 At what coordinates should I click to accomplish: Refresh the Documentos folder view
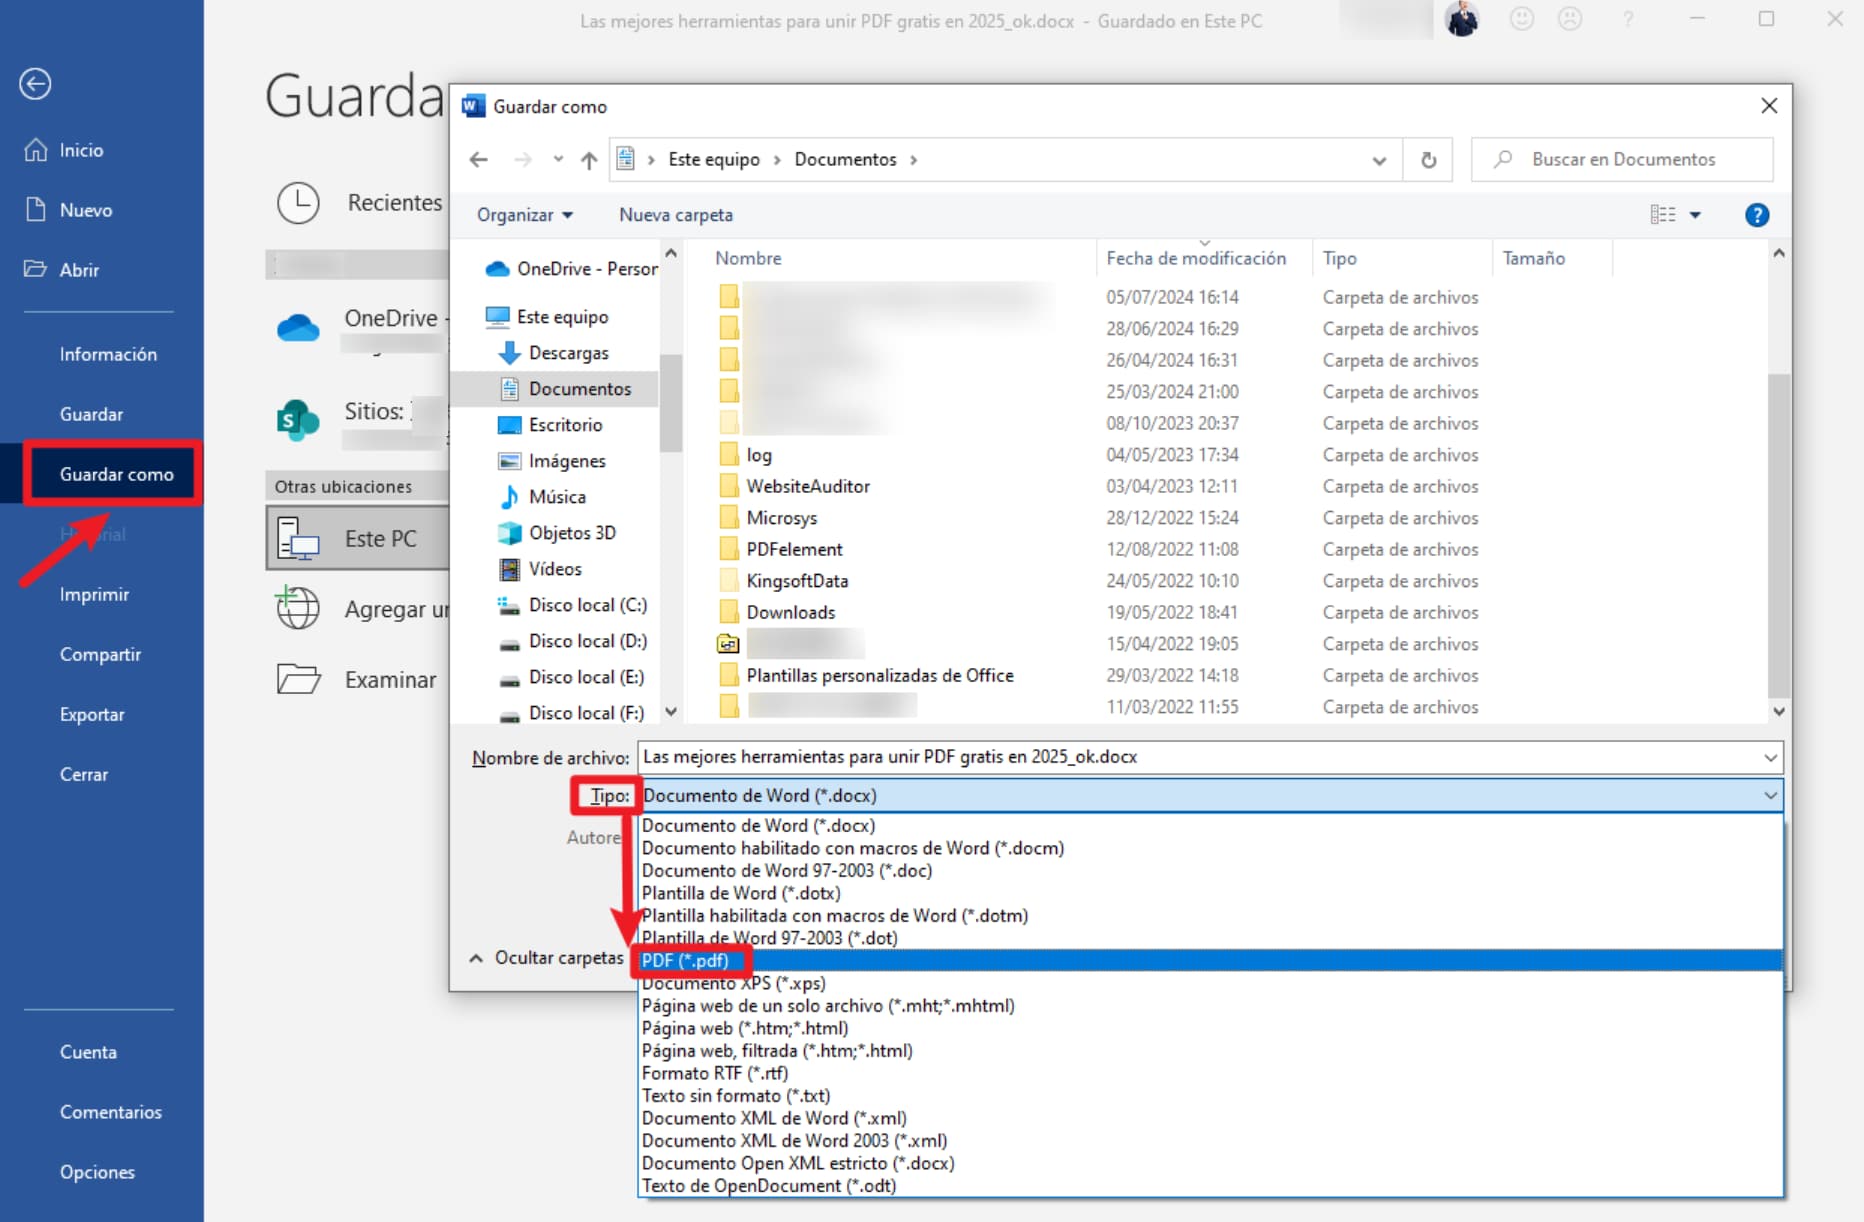point(1429,160)
